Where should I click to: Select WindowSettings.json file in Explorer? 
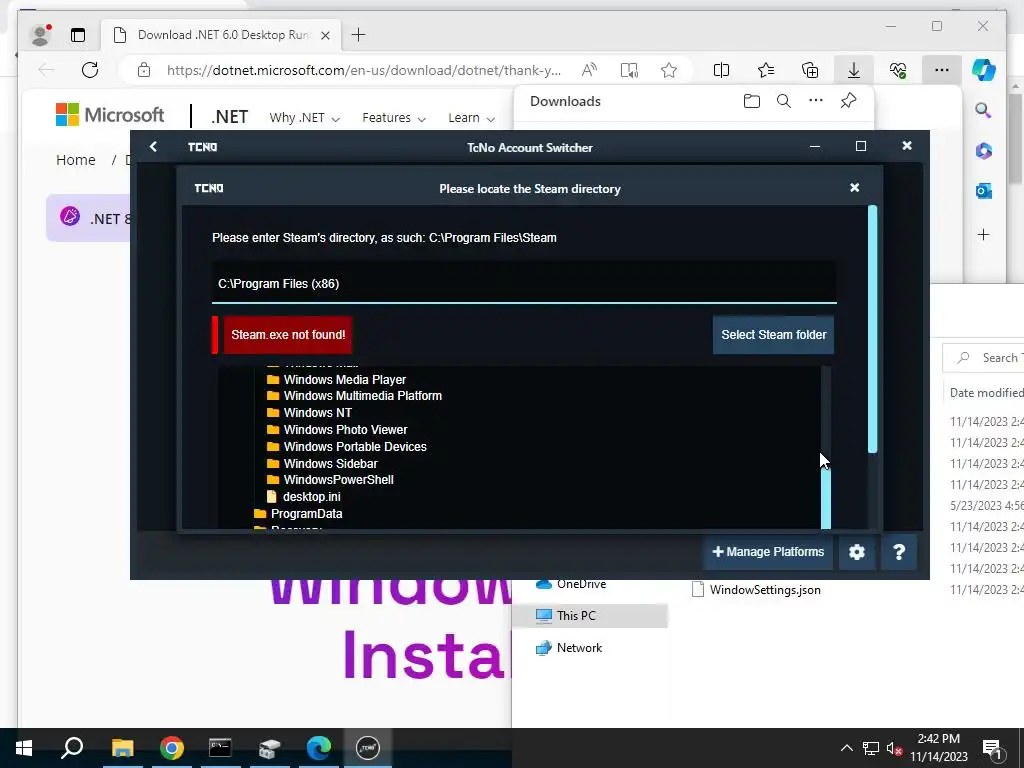tap(756, 590)
